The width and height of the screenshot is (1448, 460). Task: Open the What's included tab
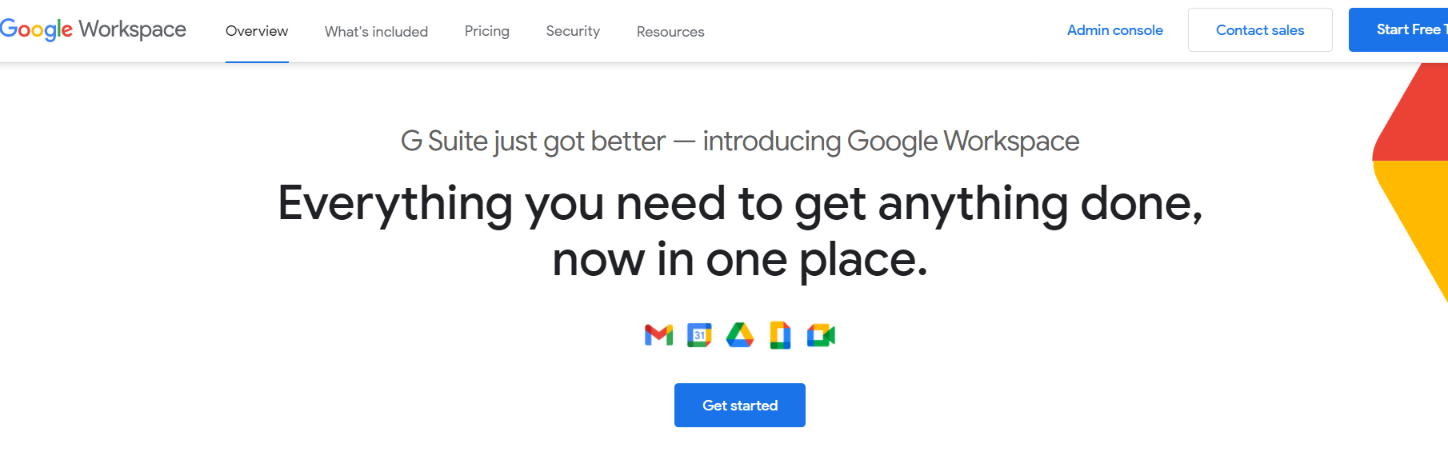click(x=376, y=31)
